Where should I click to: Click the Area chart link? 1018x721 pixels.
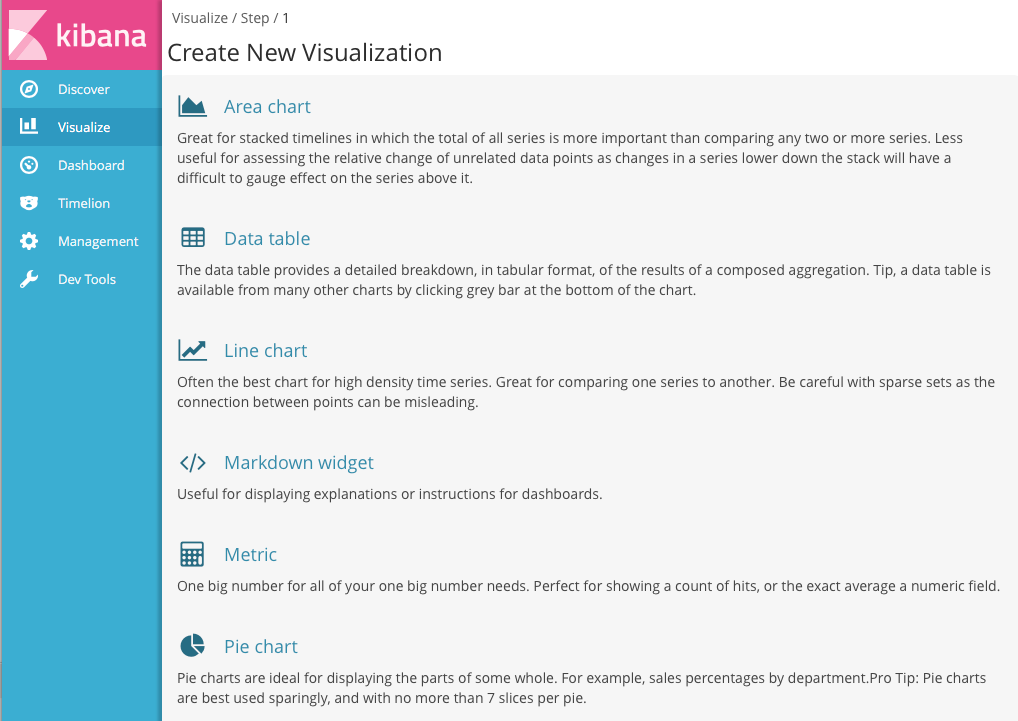(267, 106)
